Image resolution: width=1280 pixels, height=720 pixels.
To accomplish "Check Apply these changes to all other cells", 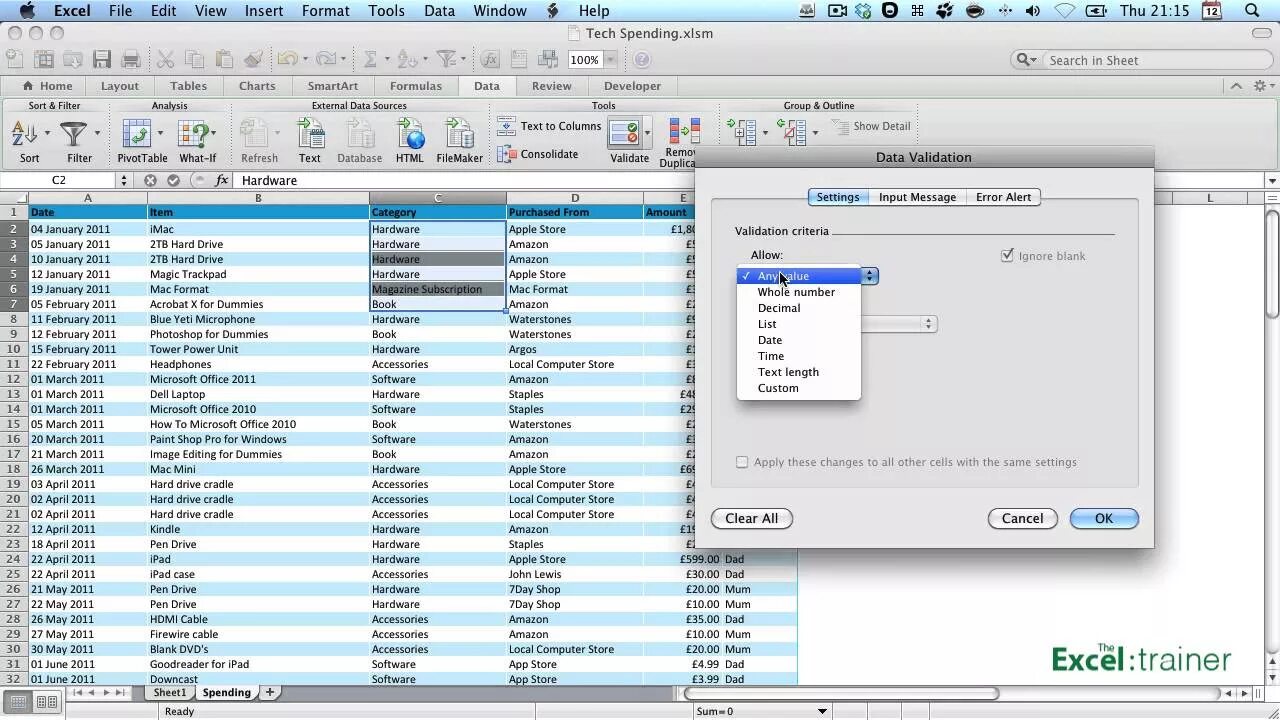I will [742, 462].
